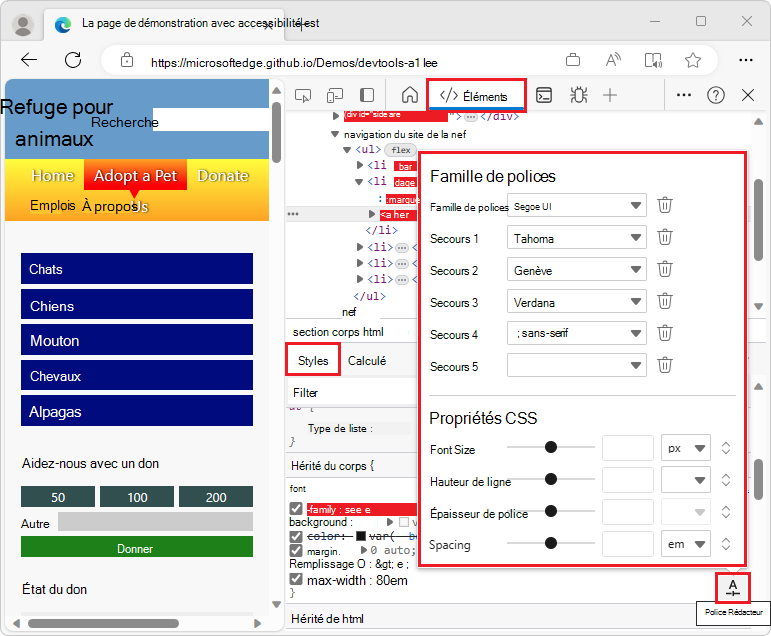This screenshot has width=771, height=636.
Task: Click the Autre donation amount field
Action: click(x=155, y=521)
